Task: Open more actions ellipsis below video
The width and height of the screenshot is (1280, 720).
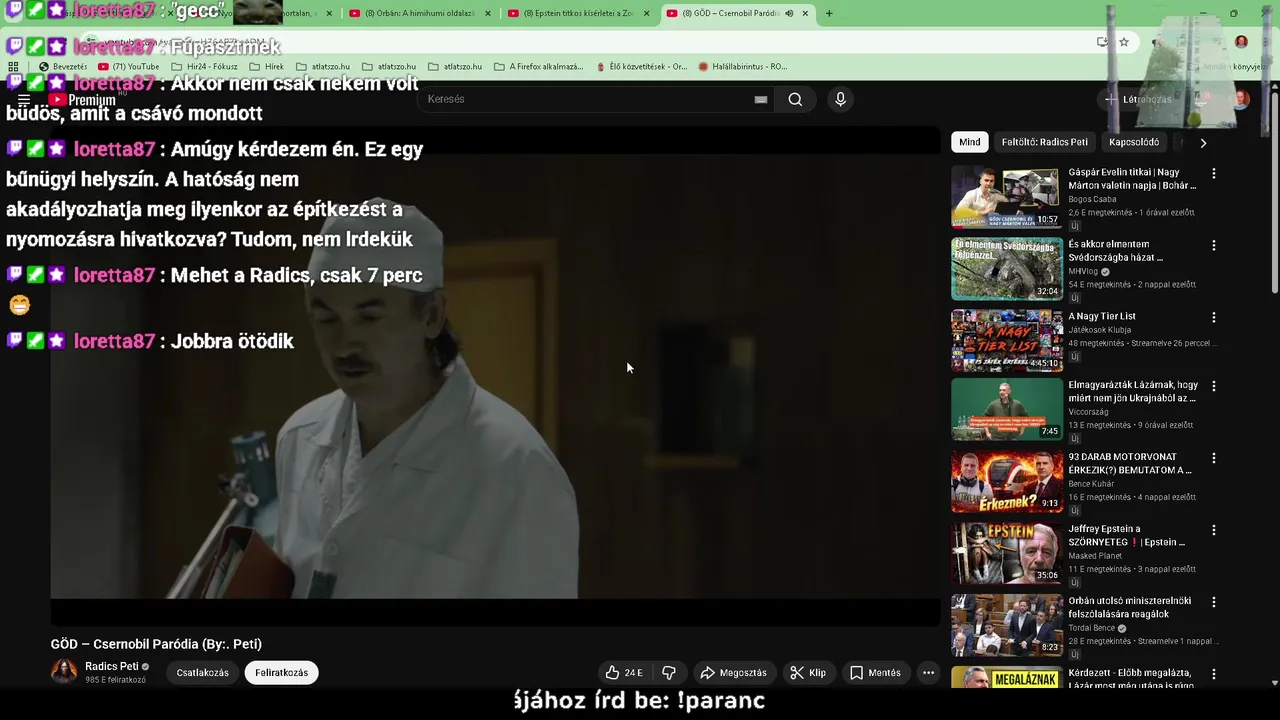Action: 928,673
